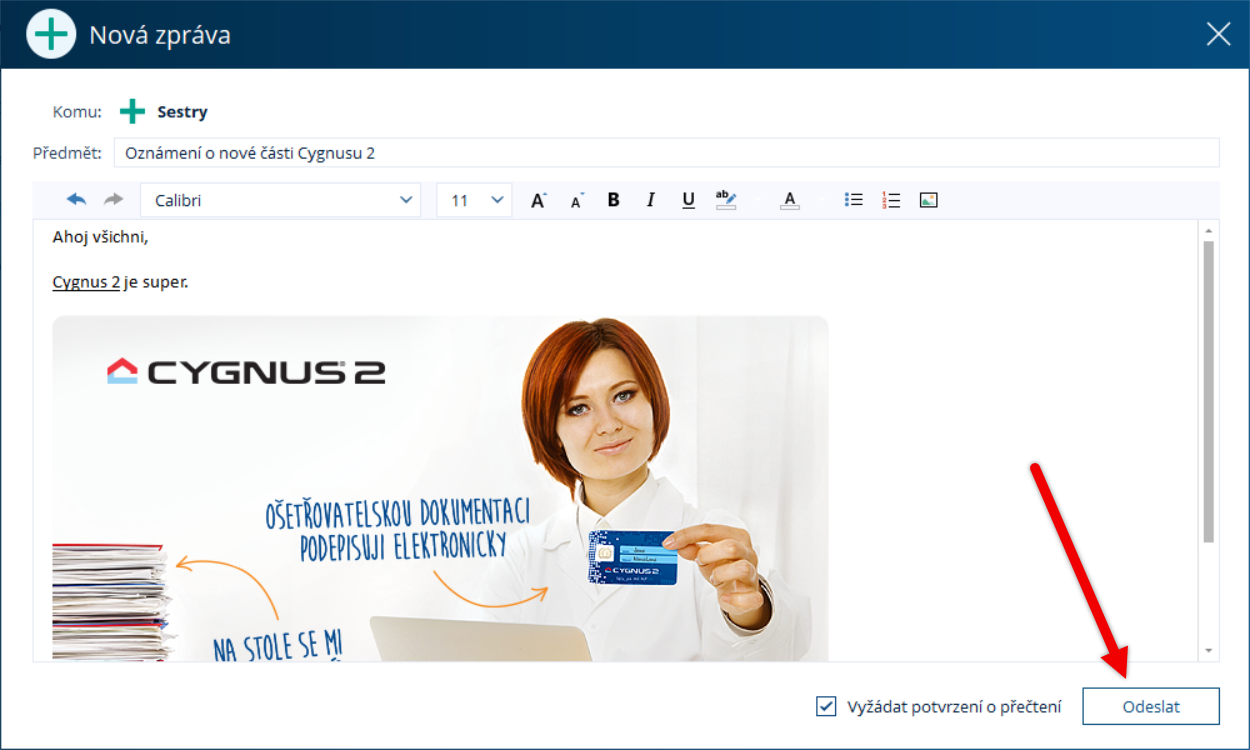Screen dimensions: 1250x750
Task: Select the Sestry recipient
Action: click(182, 112)
